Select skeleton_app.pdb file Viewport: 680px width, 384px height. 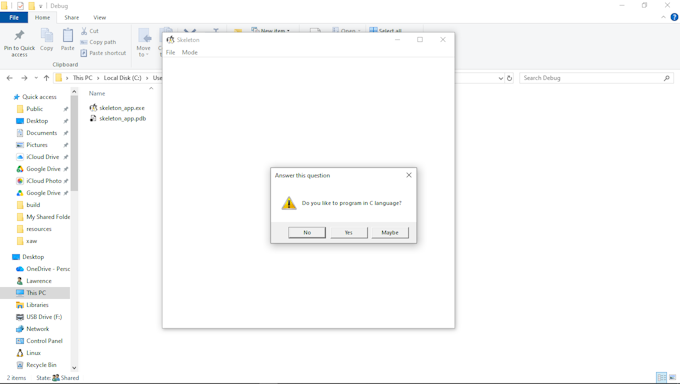pos(118,118)
